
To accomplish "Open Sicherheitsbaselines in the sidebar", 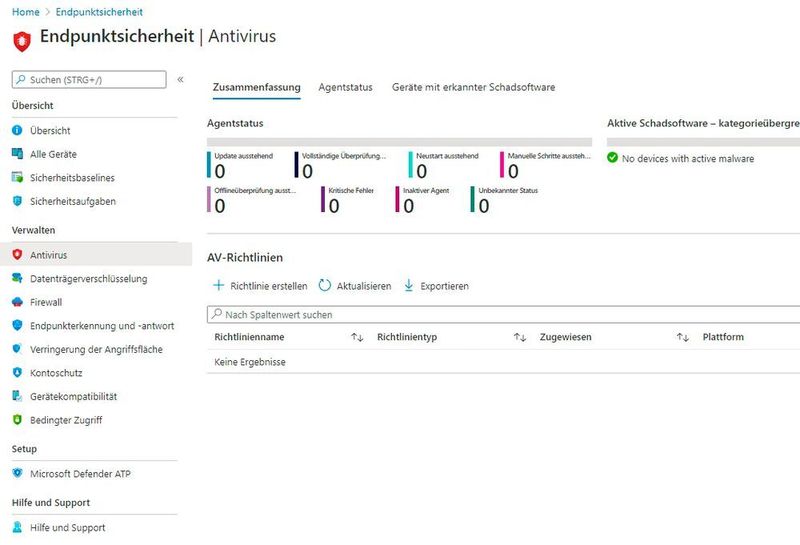I will [72, 178].
